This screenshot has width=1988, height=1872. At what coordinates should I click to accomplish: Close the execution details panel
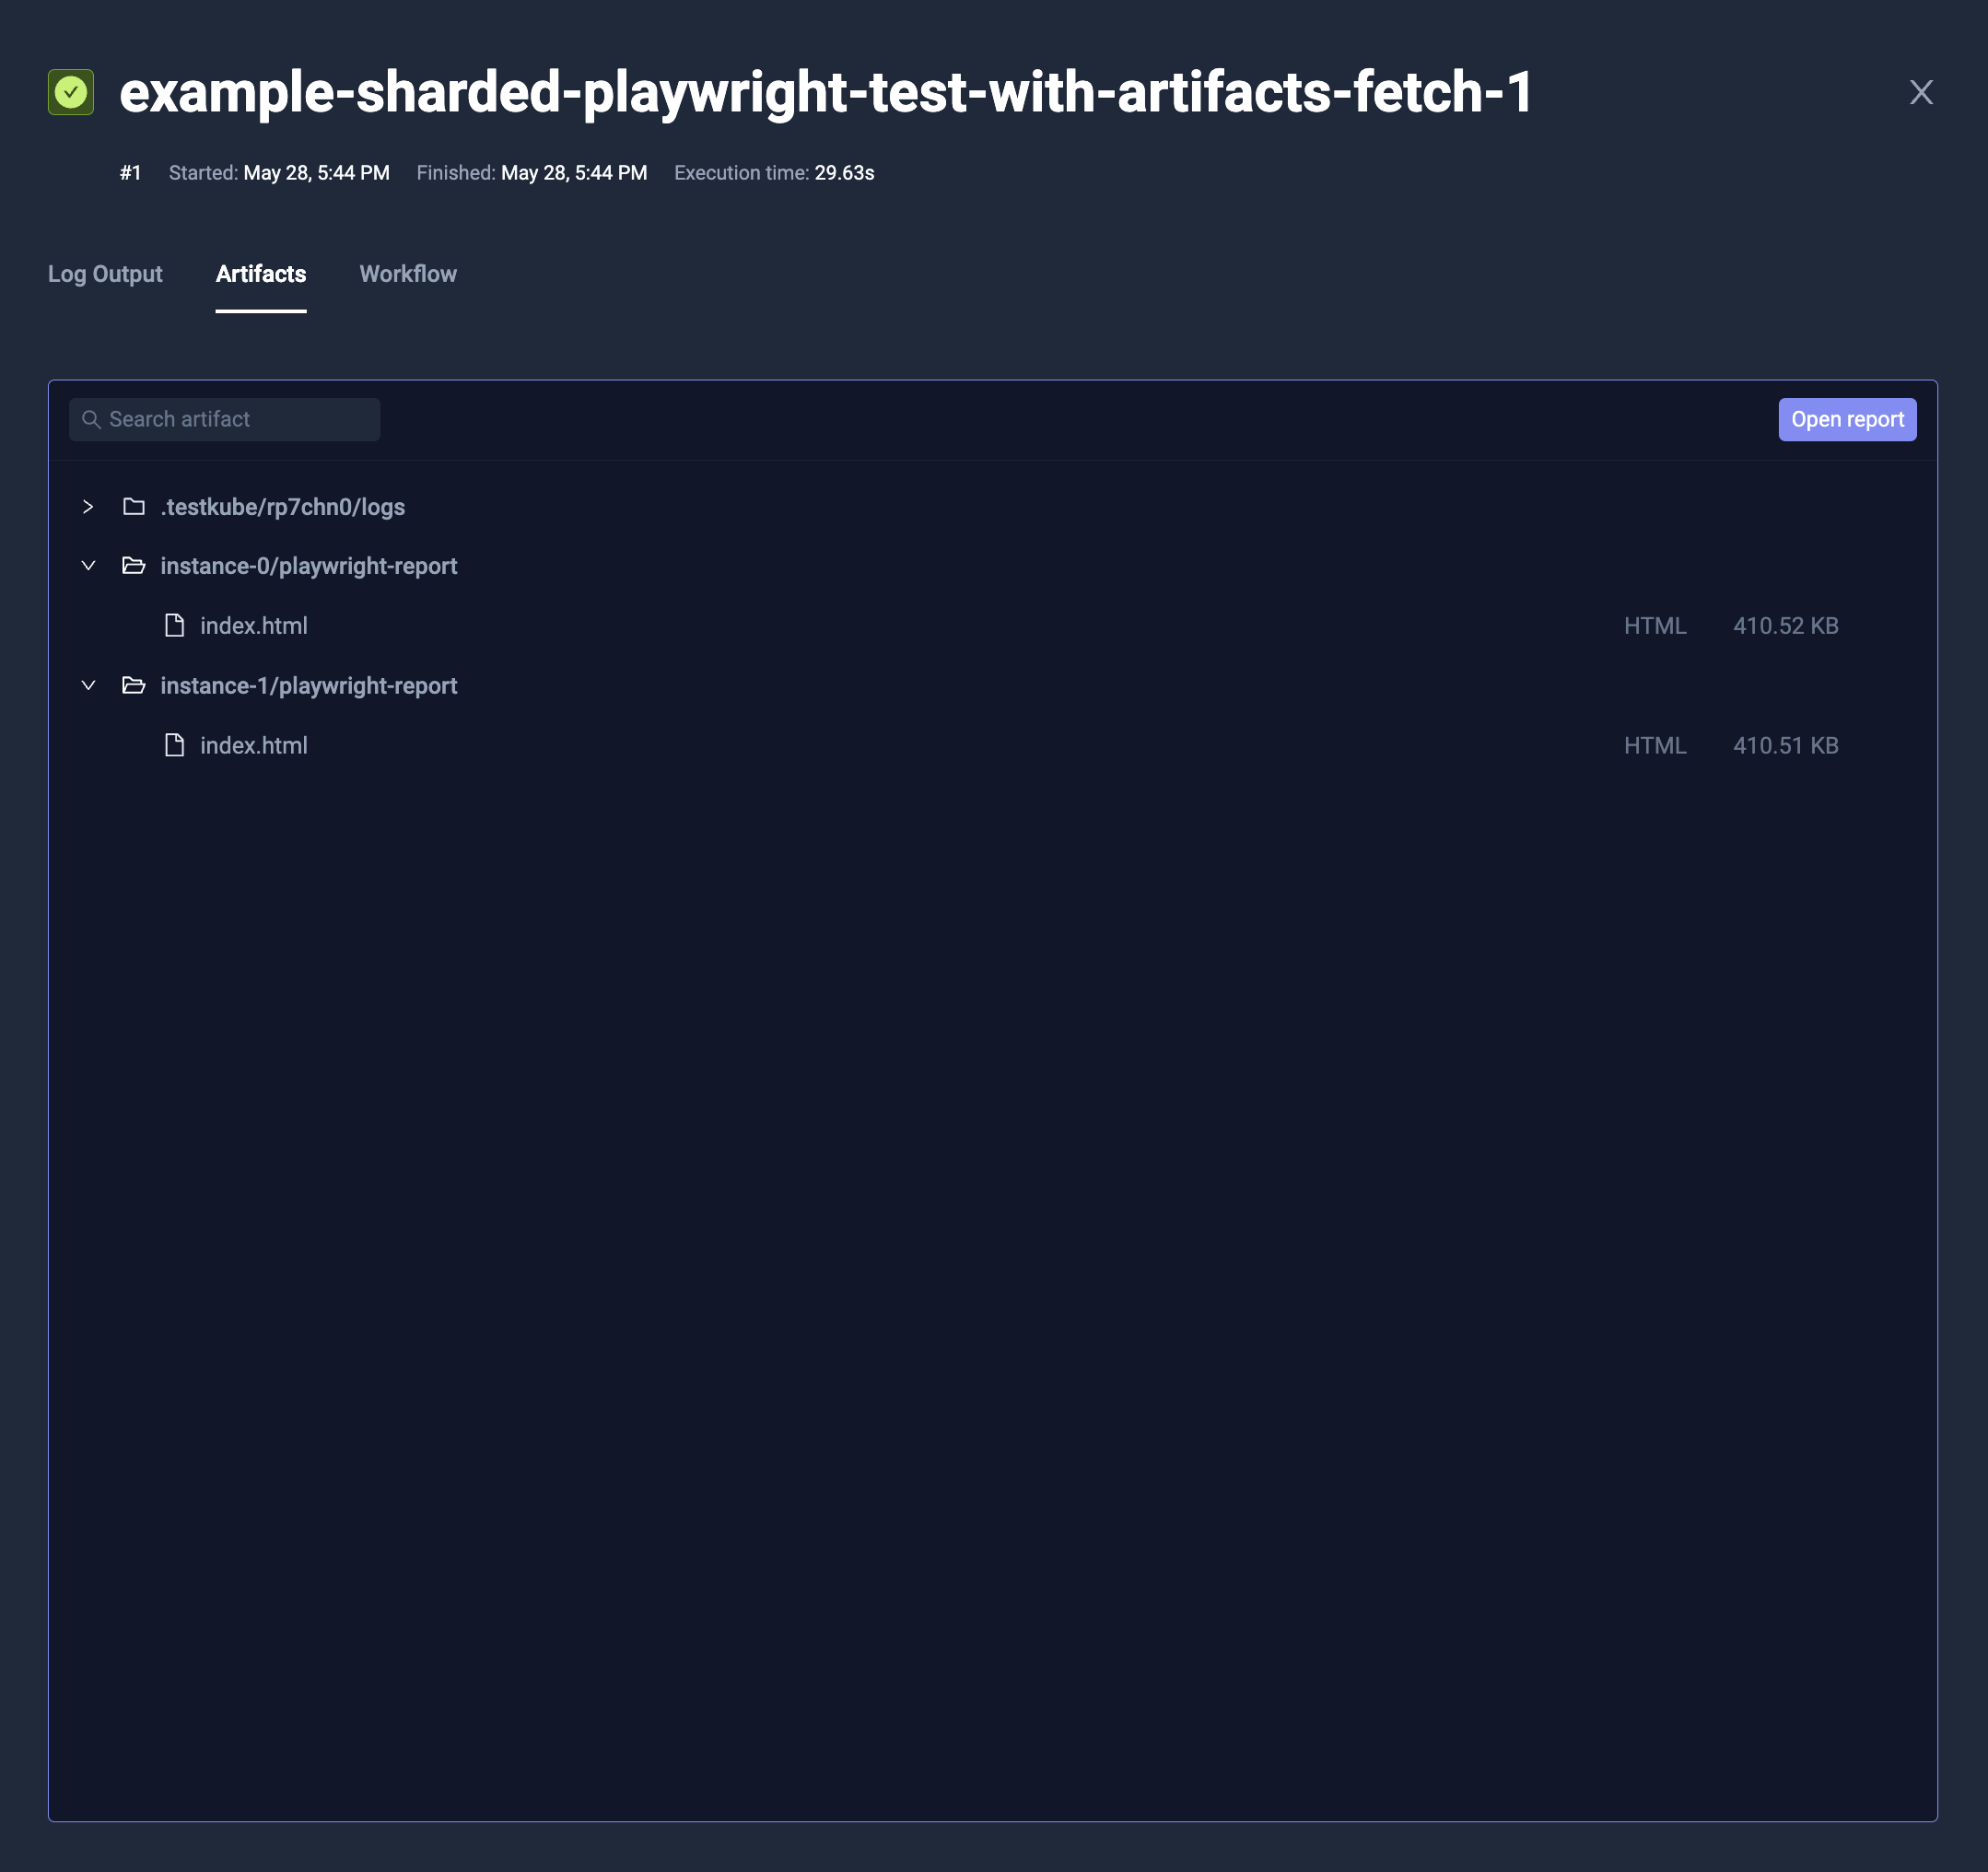point(1922,92)
